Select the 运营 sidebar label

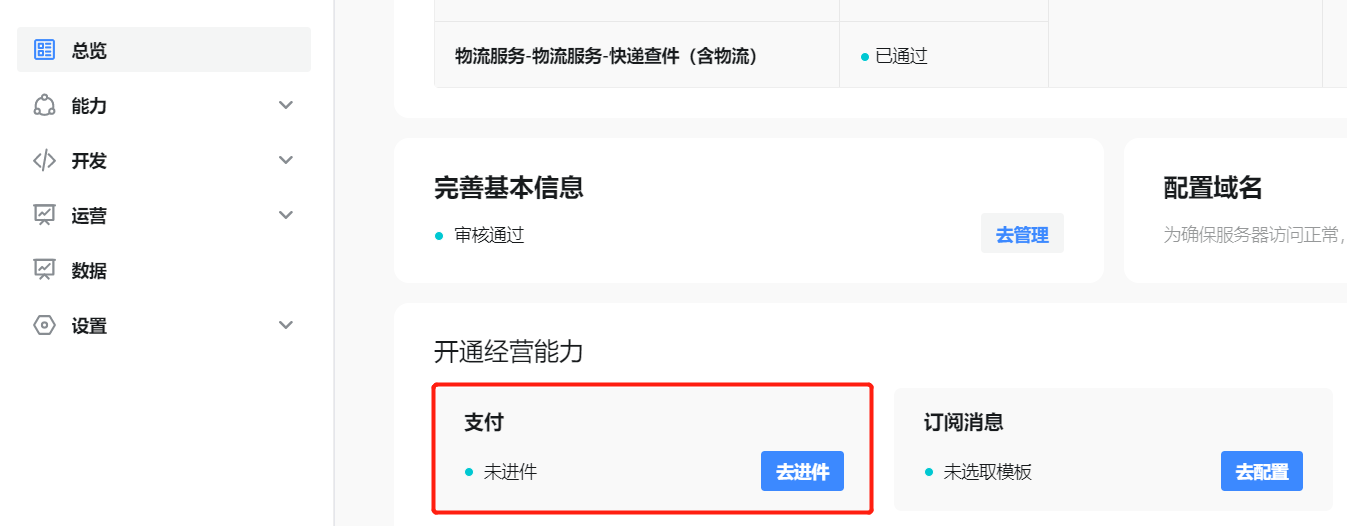click(x=89, y=215)
